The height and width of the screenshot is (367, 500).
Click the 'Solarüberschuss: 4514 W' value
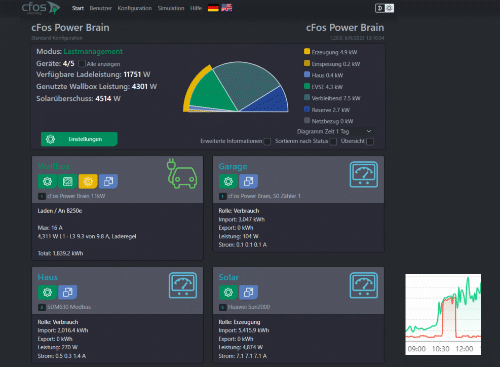coord(78,98)
